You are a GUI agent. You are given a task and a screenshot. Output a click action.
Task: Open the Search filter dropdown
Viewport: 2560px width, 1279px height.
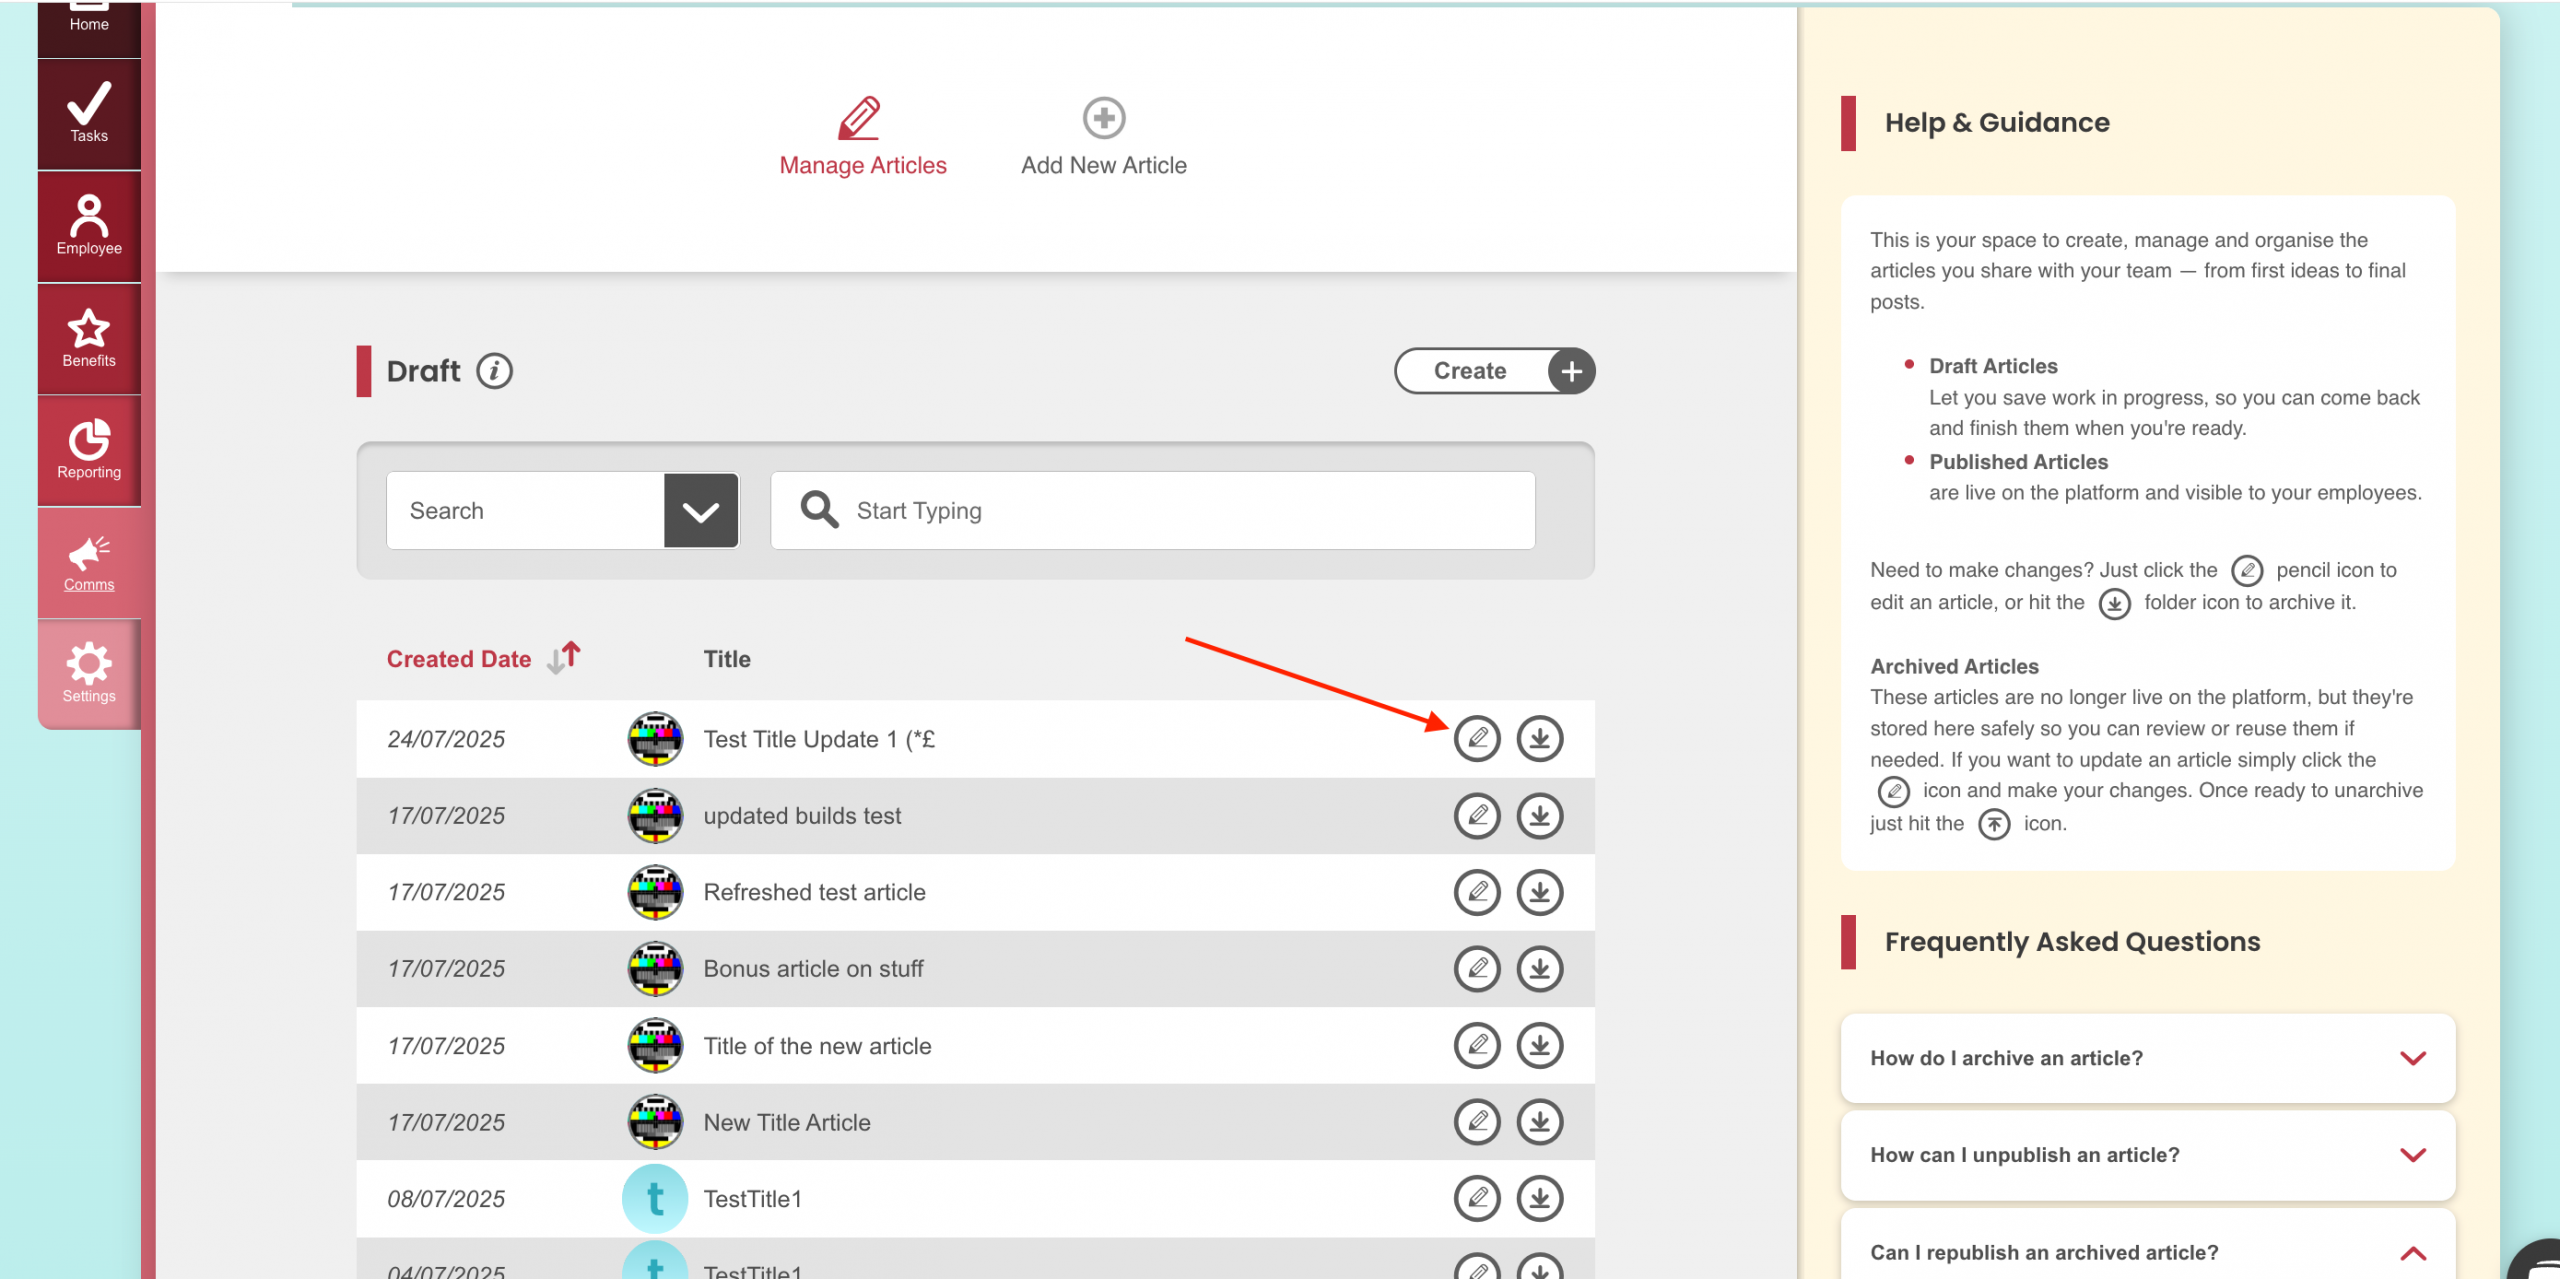click(x=700, y=511)
